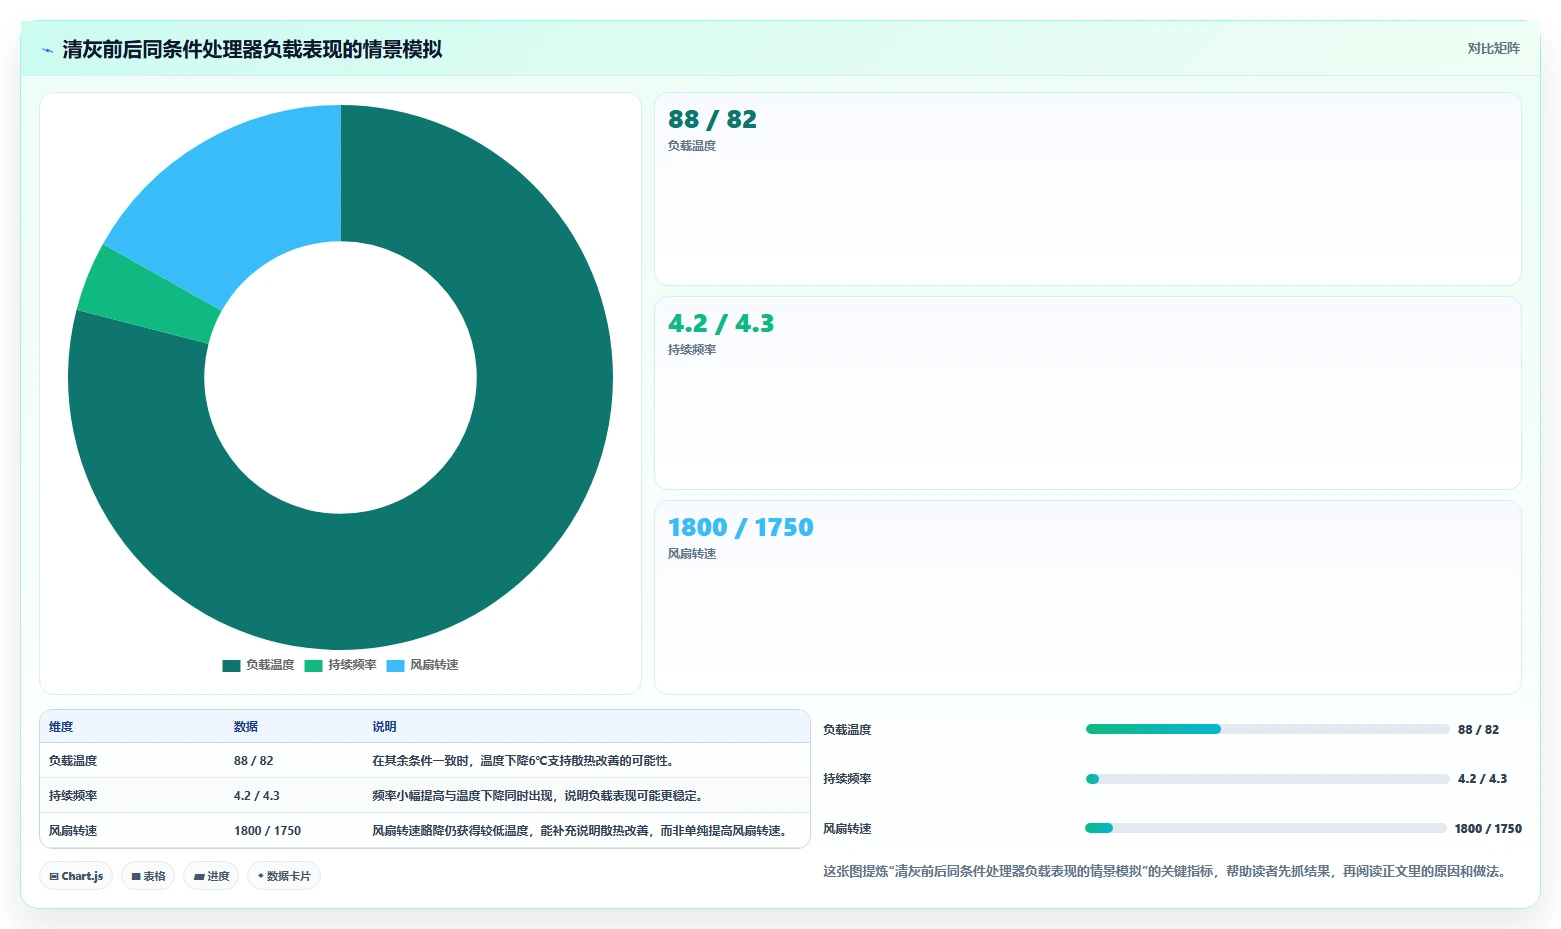Toggle the 持续频率 legend color box

coord(313,666)
